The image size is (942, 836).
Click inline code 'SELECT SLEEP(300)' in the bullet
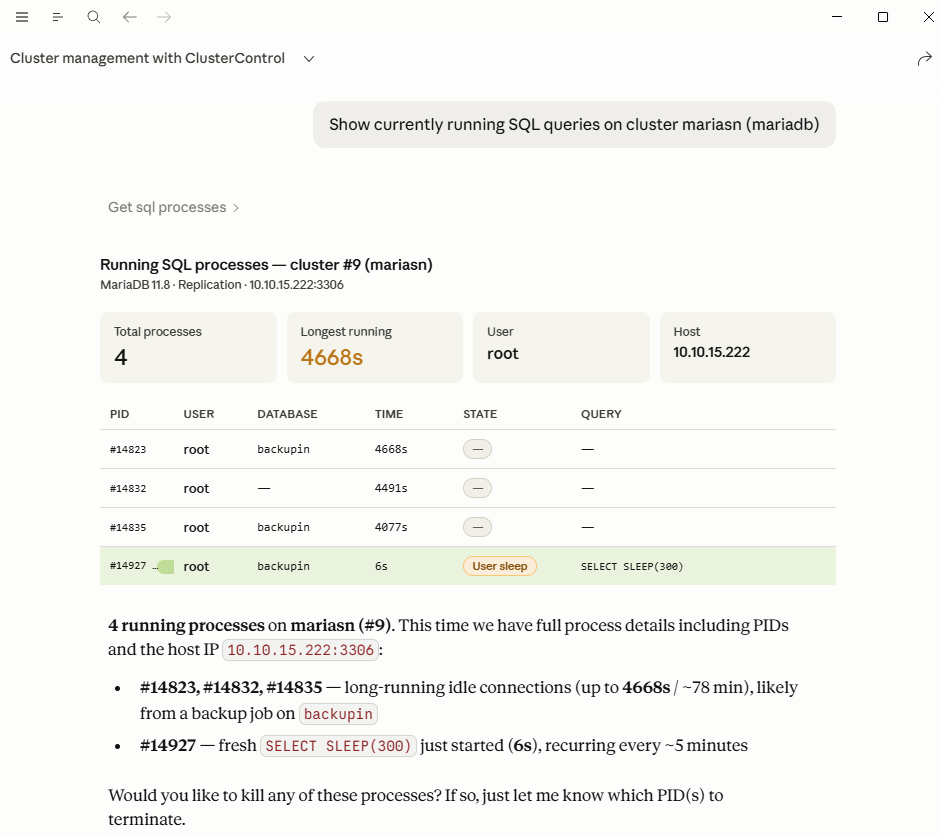[x=338, y=746]
